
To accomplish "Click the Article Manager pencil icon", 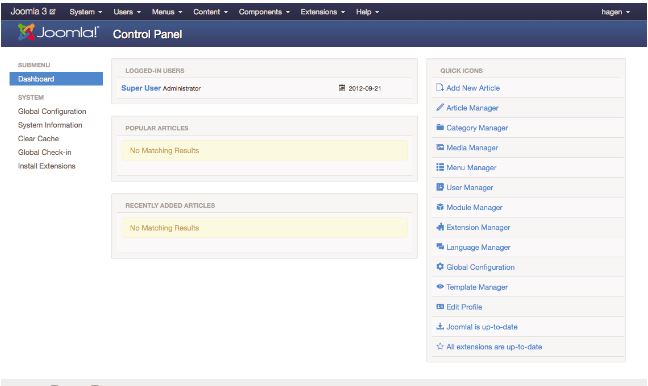I will pyautogui.click(x=440, y=107).
